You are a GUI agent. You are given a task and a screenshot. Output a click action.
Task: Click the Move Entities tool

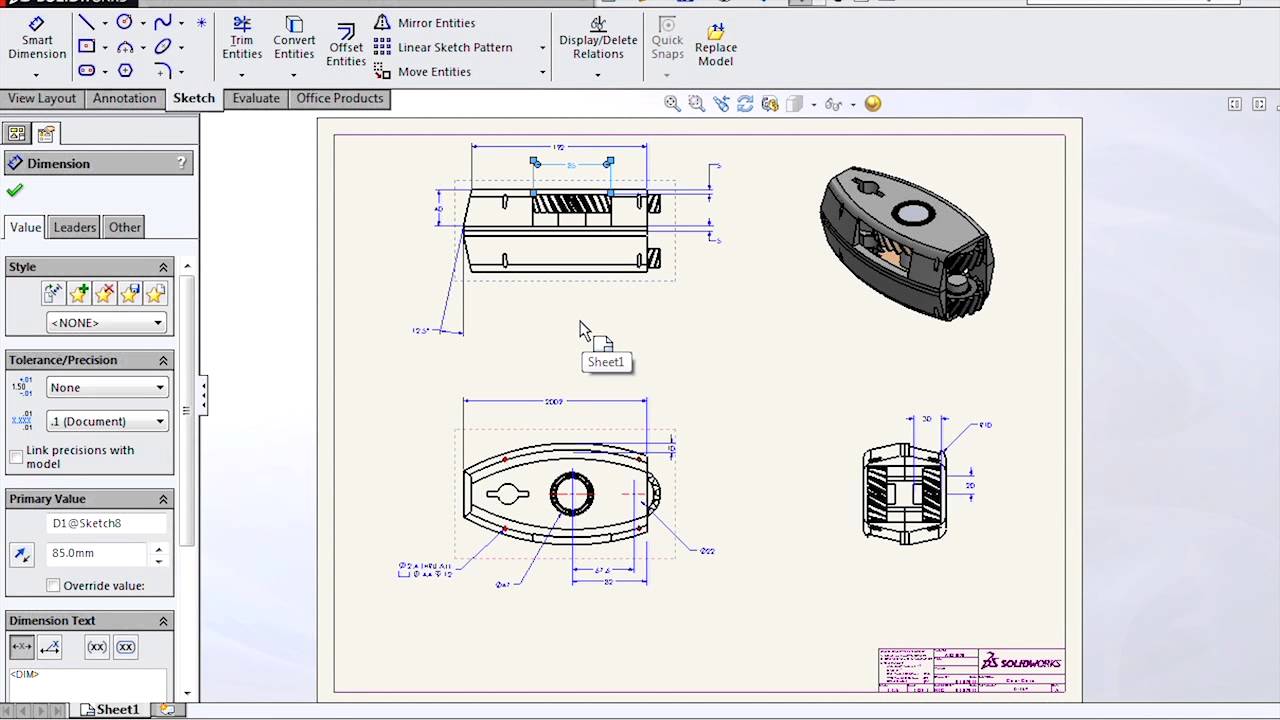(x=422, y=72)
